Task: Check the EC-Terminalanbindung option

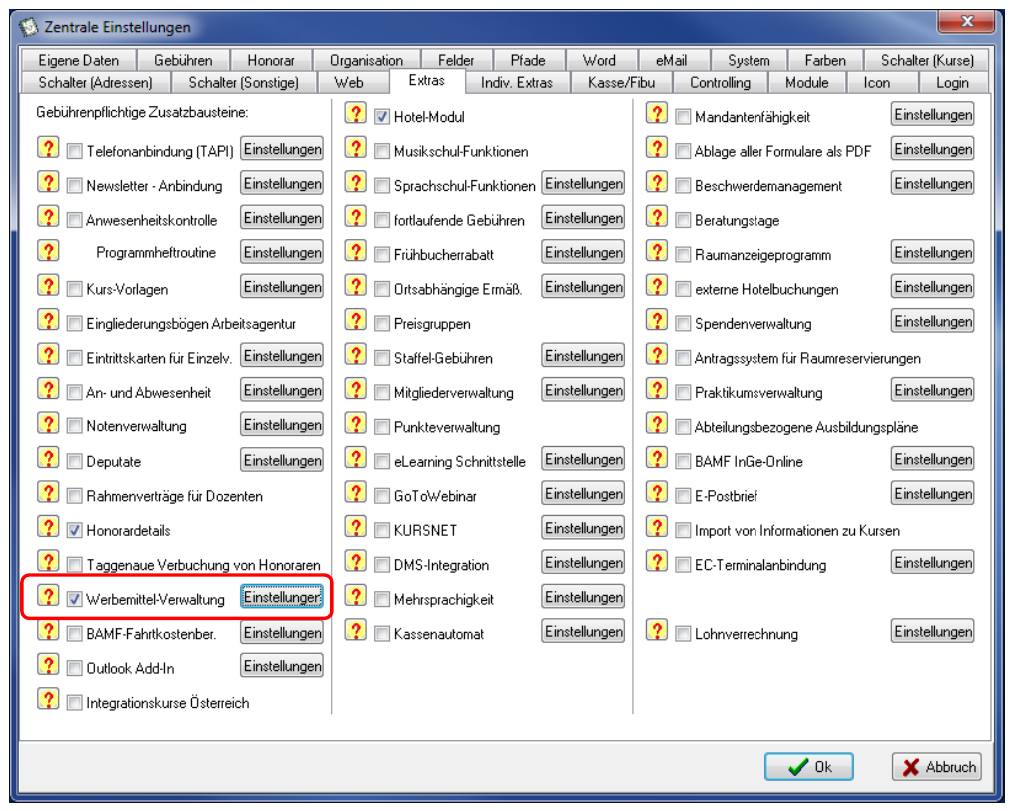Action: (683, 566)
